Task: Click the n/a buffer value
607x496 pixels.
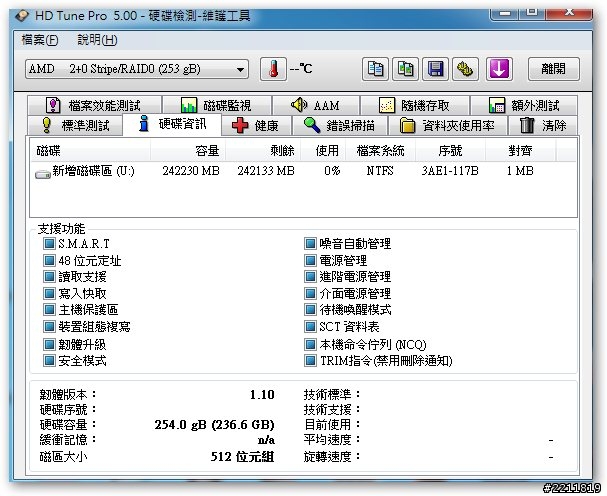Action: tap(266, 440)
